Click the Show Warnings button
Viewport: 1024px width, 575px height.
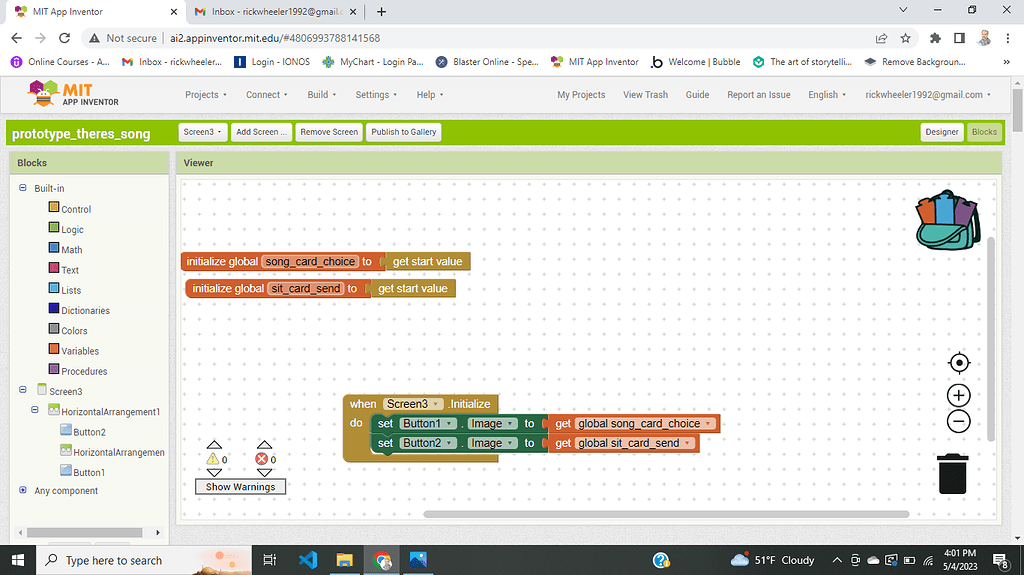point(240,487)
